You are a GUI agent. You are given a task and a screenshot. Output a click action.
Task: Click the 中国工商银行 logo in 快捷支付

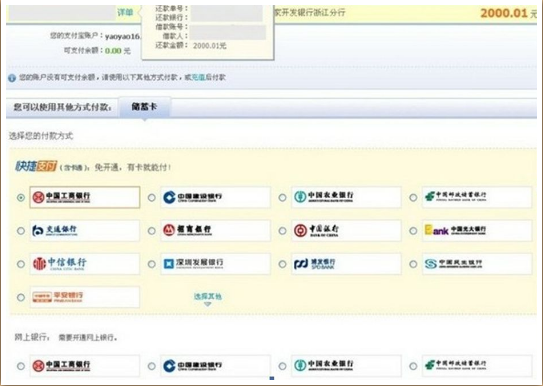[85, 197]
